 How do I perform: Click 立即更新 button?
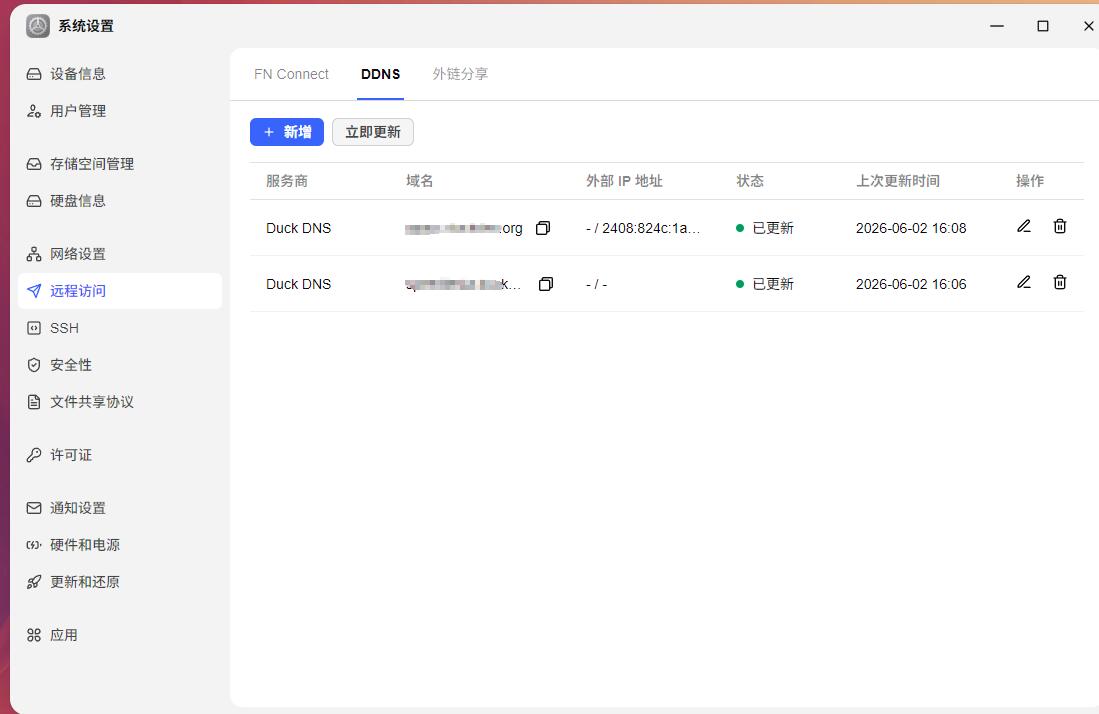tap(373, 132)
